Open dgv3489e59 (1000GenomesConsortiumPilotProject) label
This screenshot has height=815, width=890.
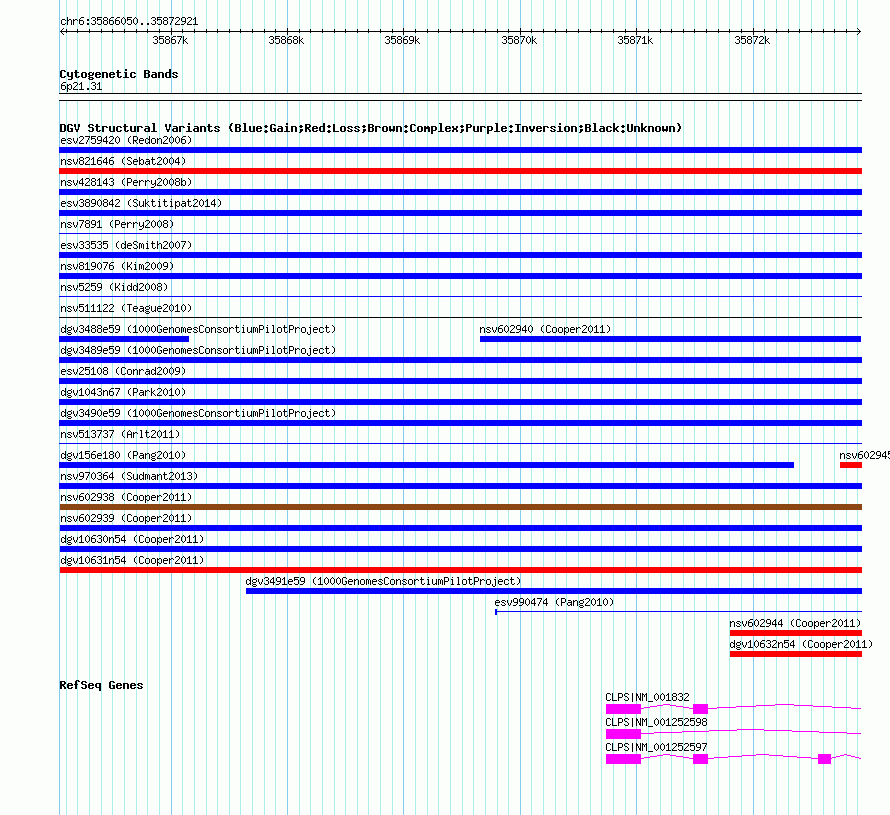198,350
